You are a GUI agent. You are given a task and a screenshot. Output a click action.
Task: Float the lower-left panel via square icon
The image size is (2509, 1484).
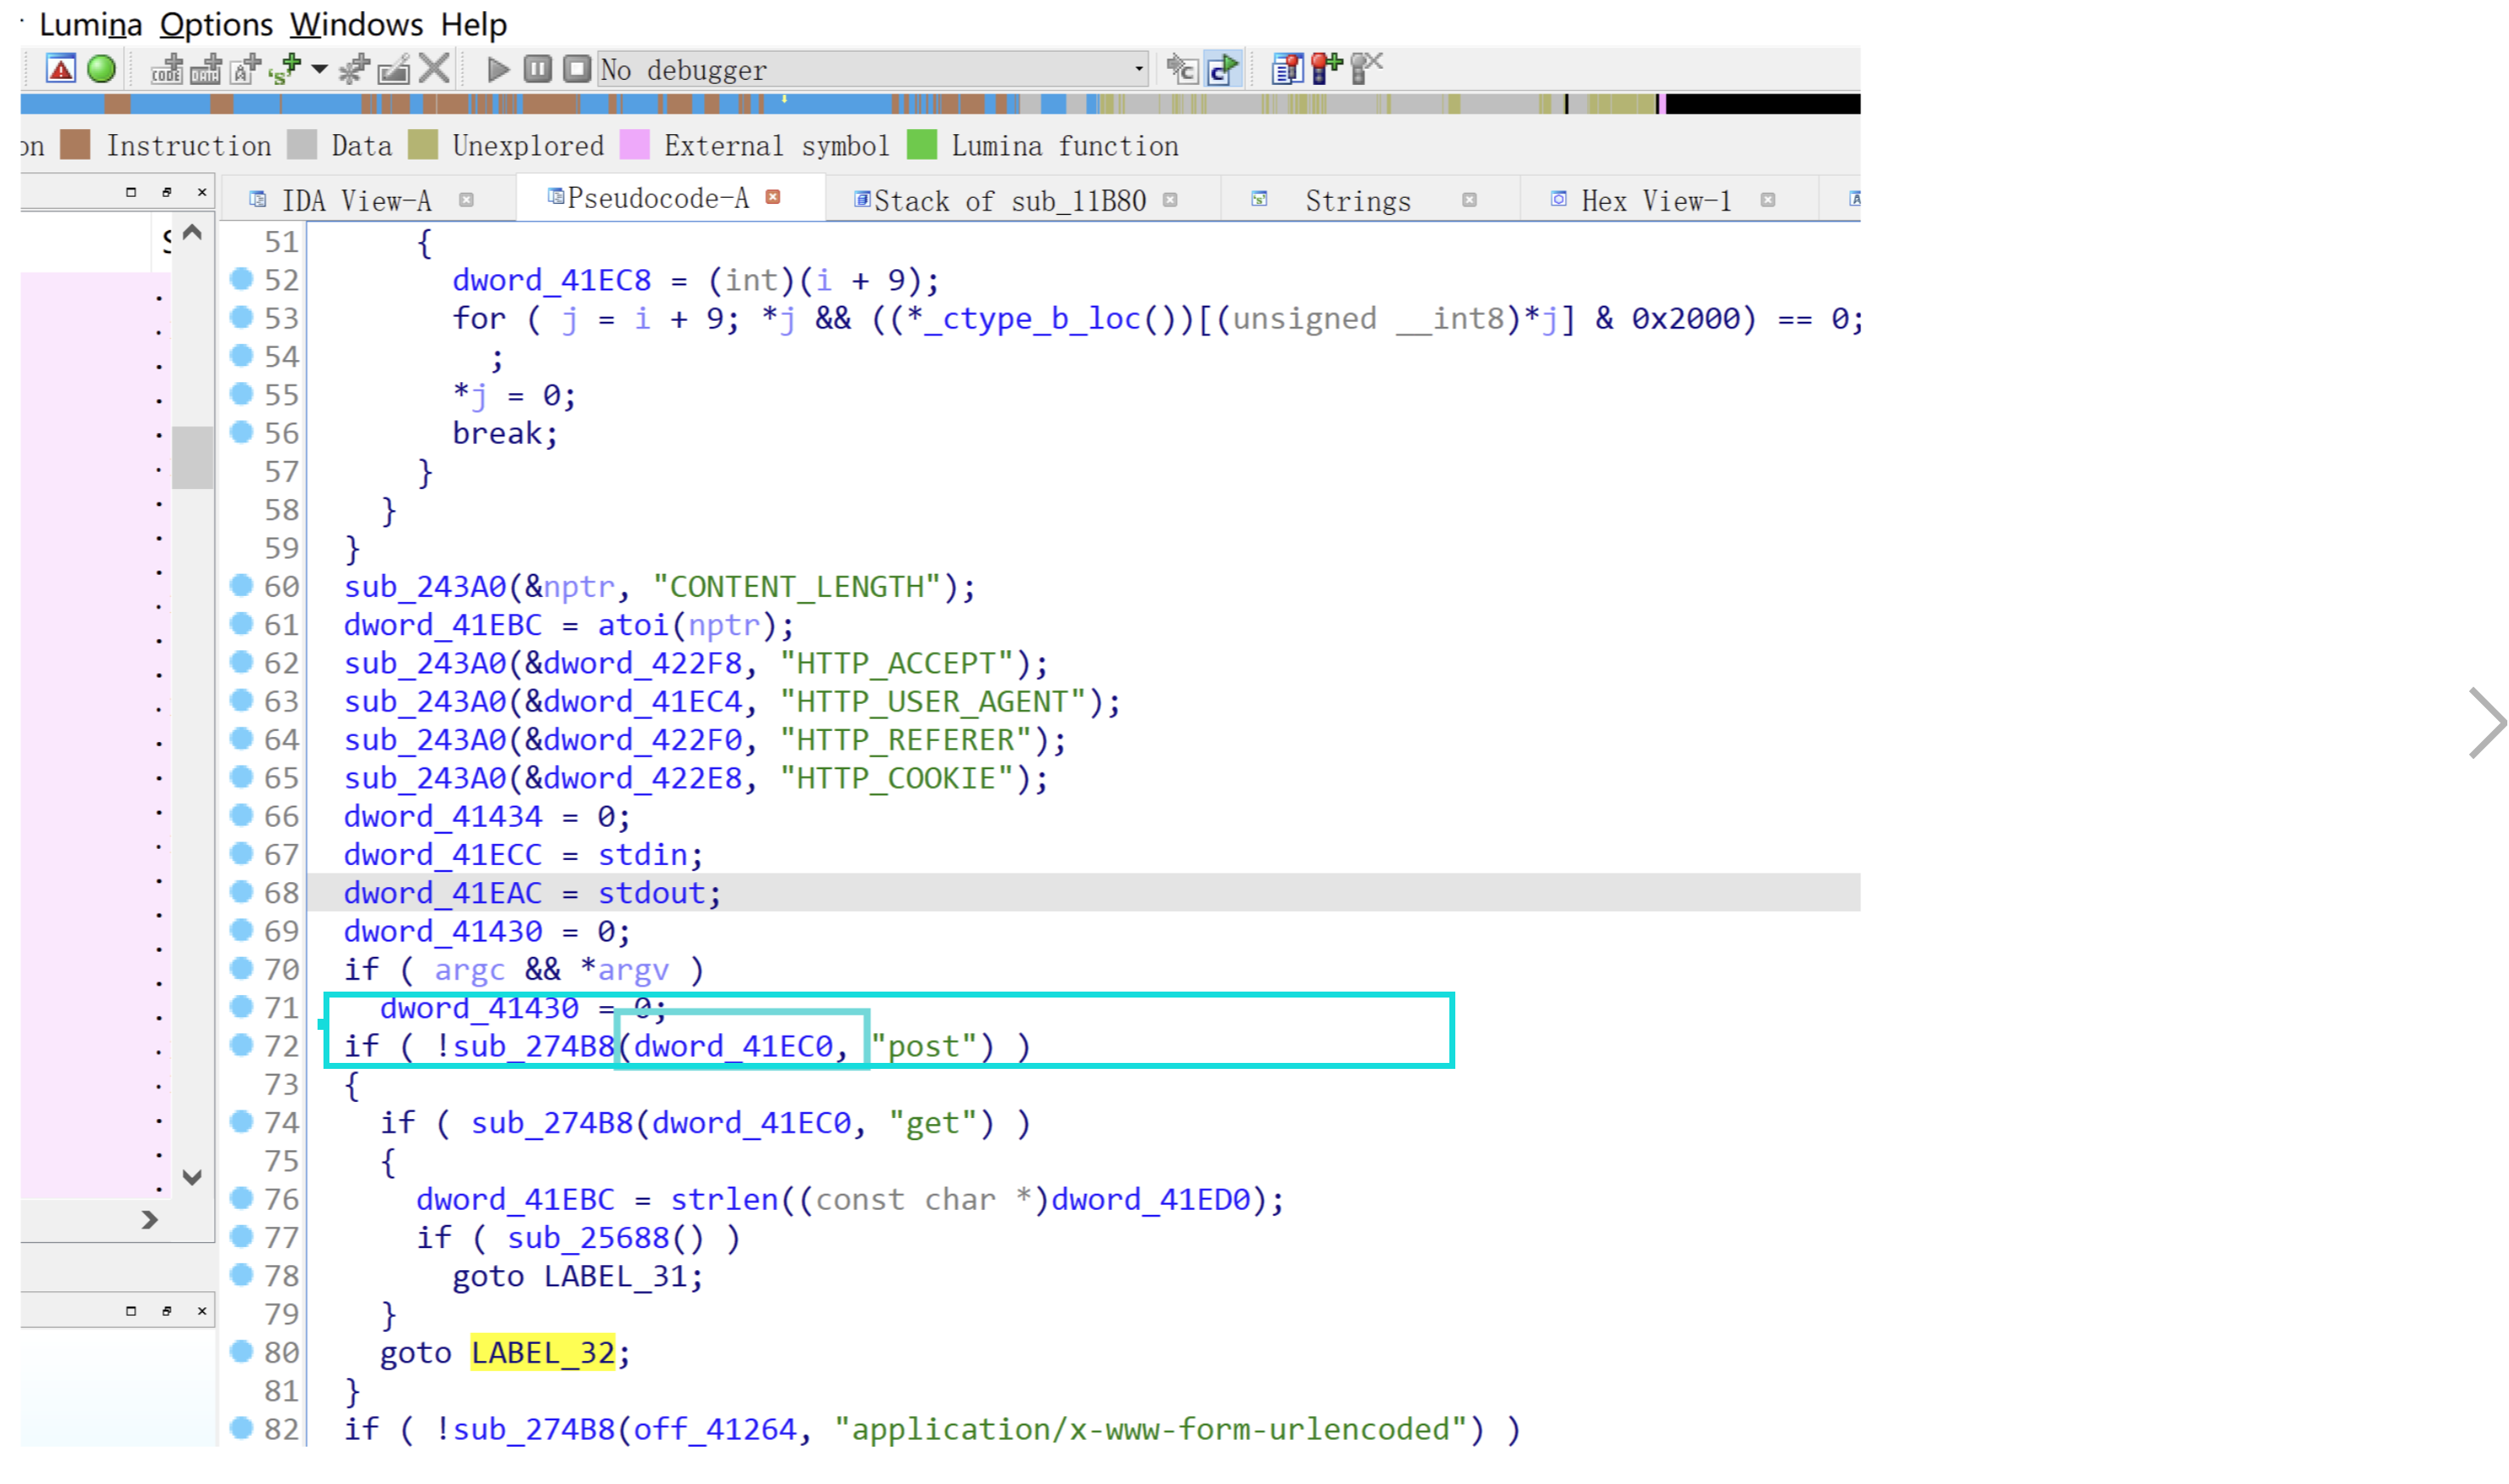[x=131, y=1310]
